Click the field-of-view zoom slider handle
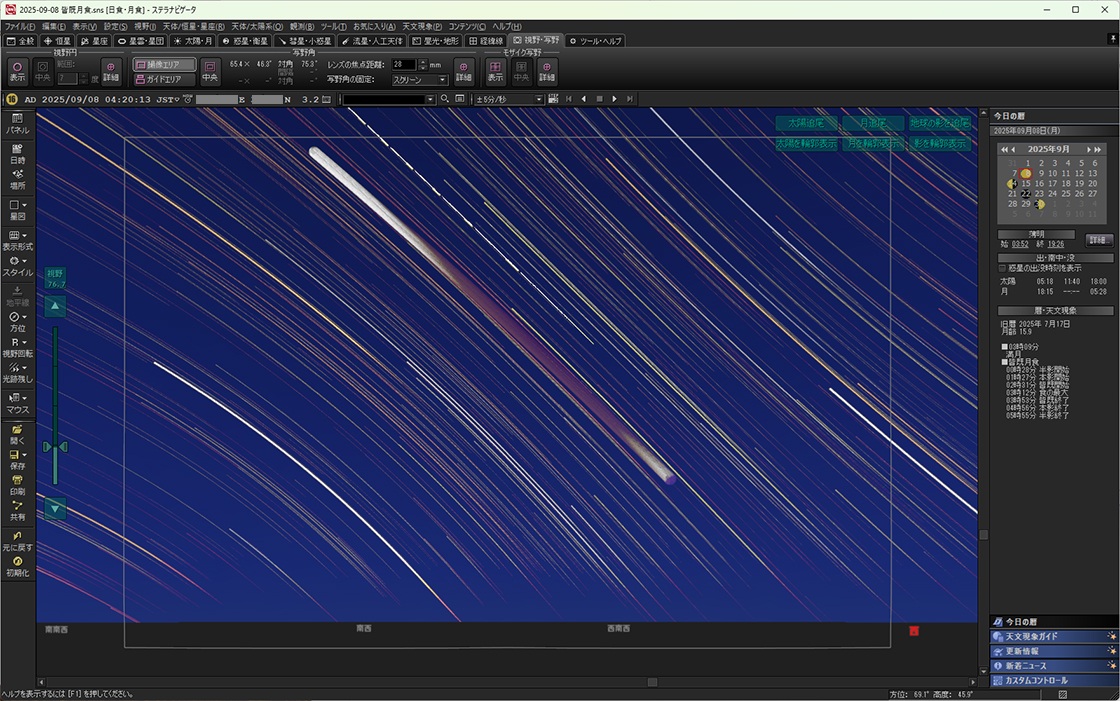 point(55,447)
